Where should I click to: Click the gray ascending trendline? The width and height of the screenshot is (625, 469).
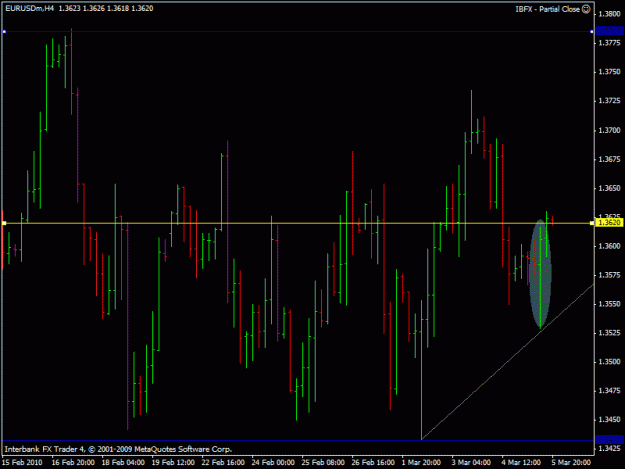point(507,362)
